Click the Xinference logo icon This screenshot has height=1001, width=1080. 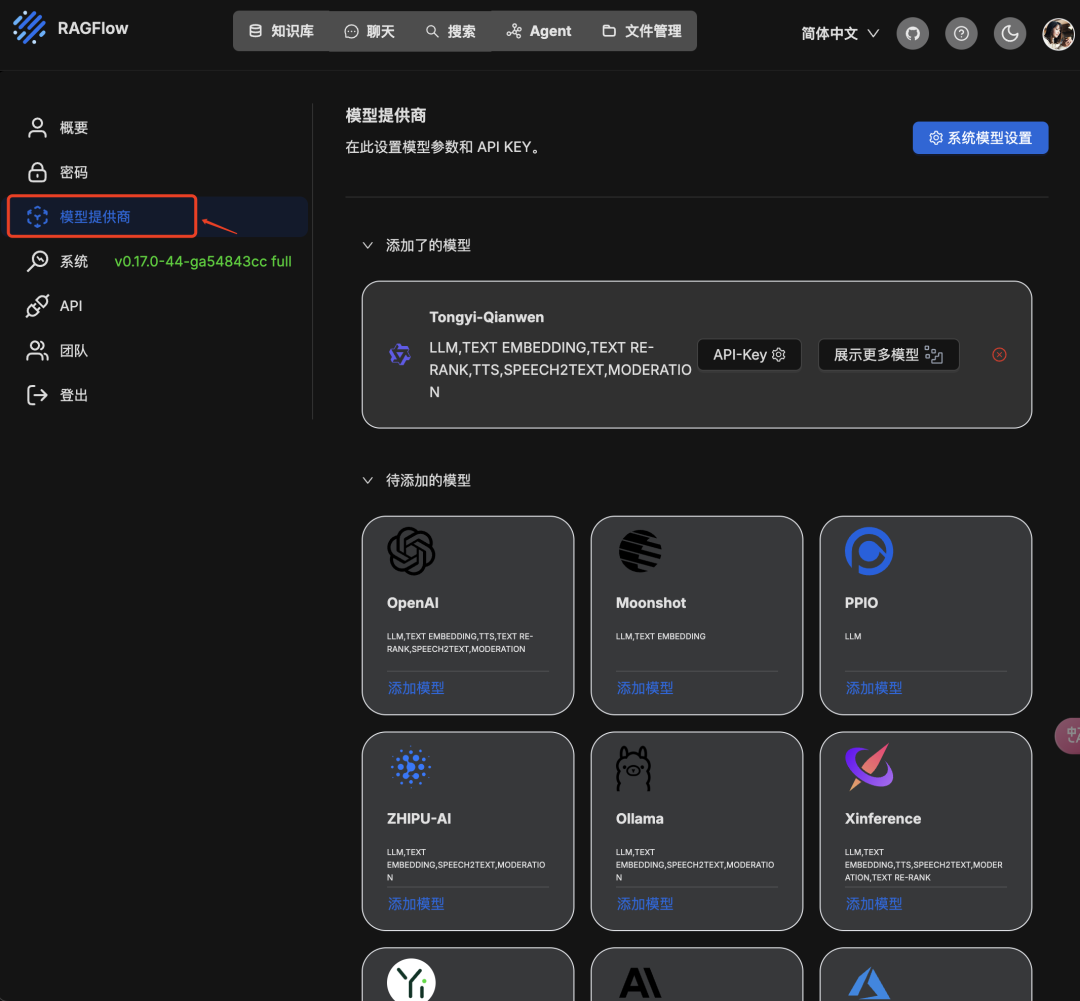click(x=869, y=766)
